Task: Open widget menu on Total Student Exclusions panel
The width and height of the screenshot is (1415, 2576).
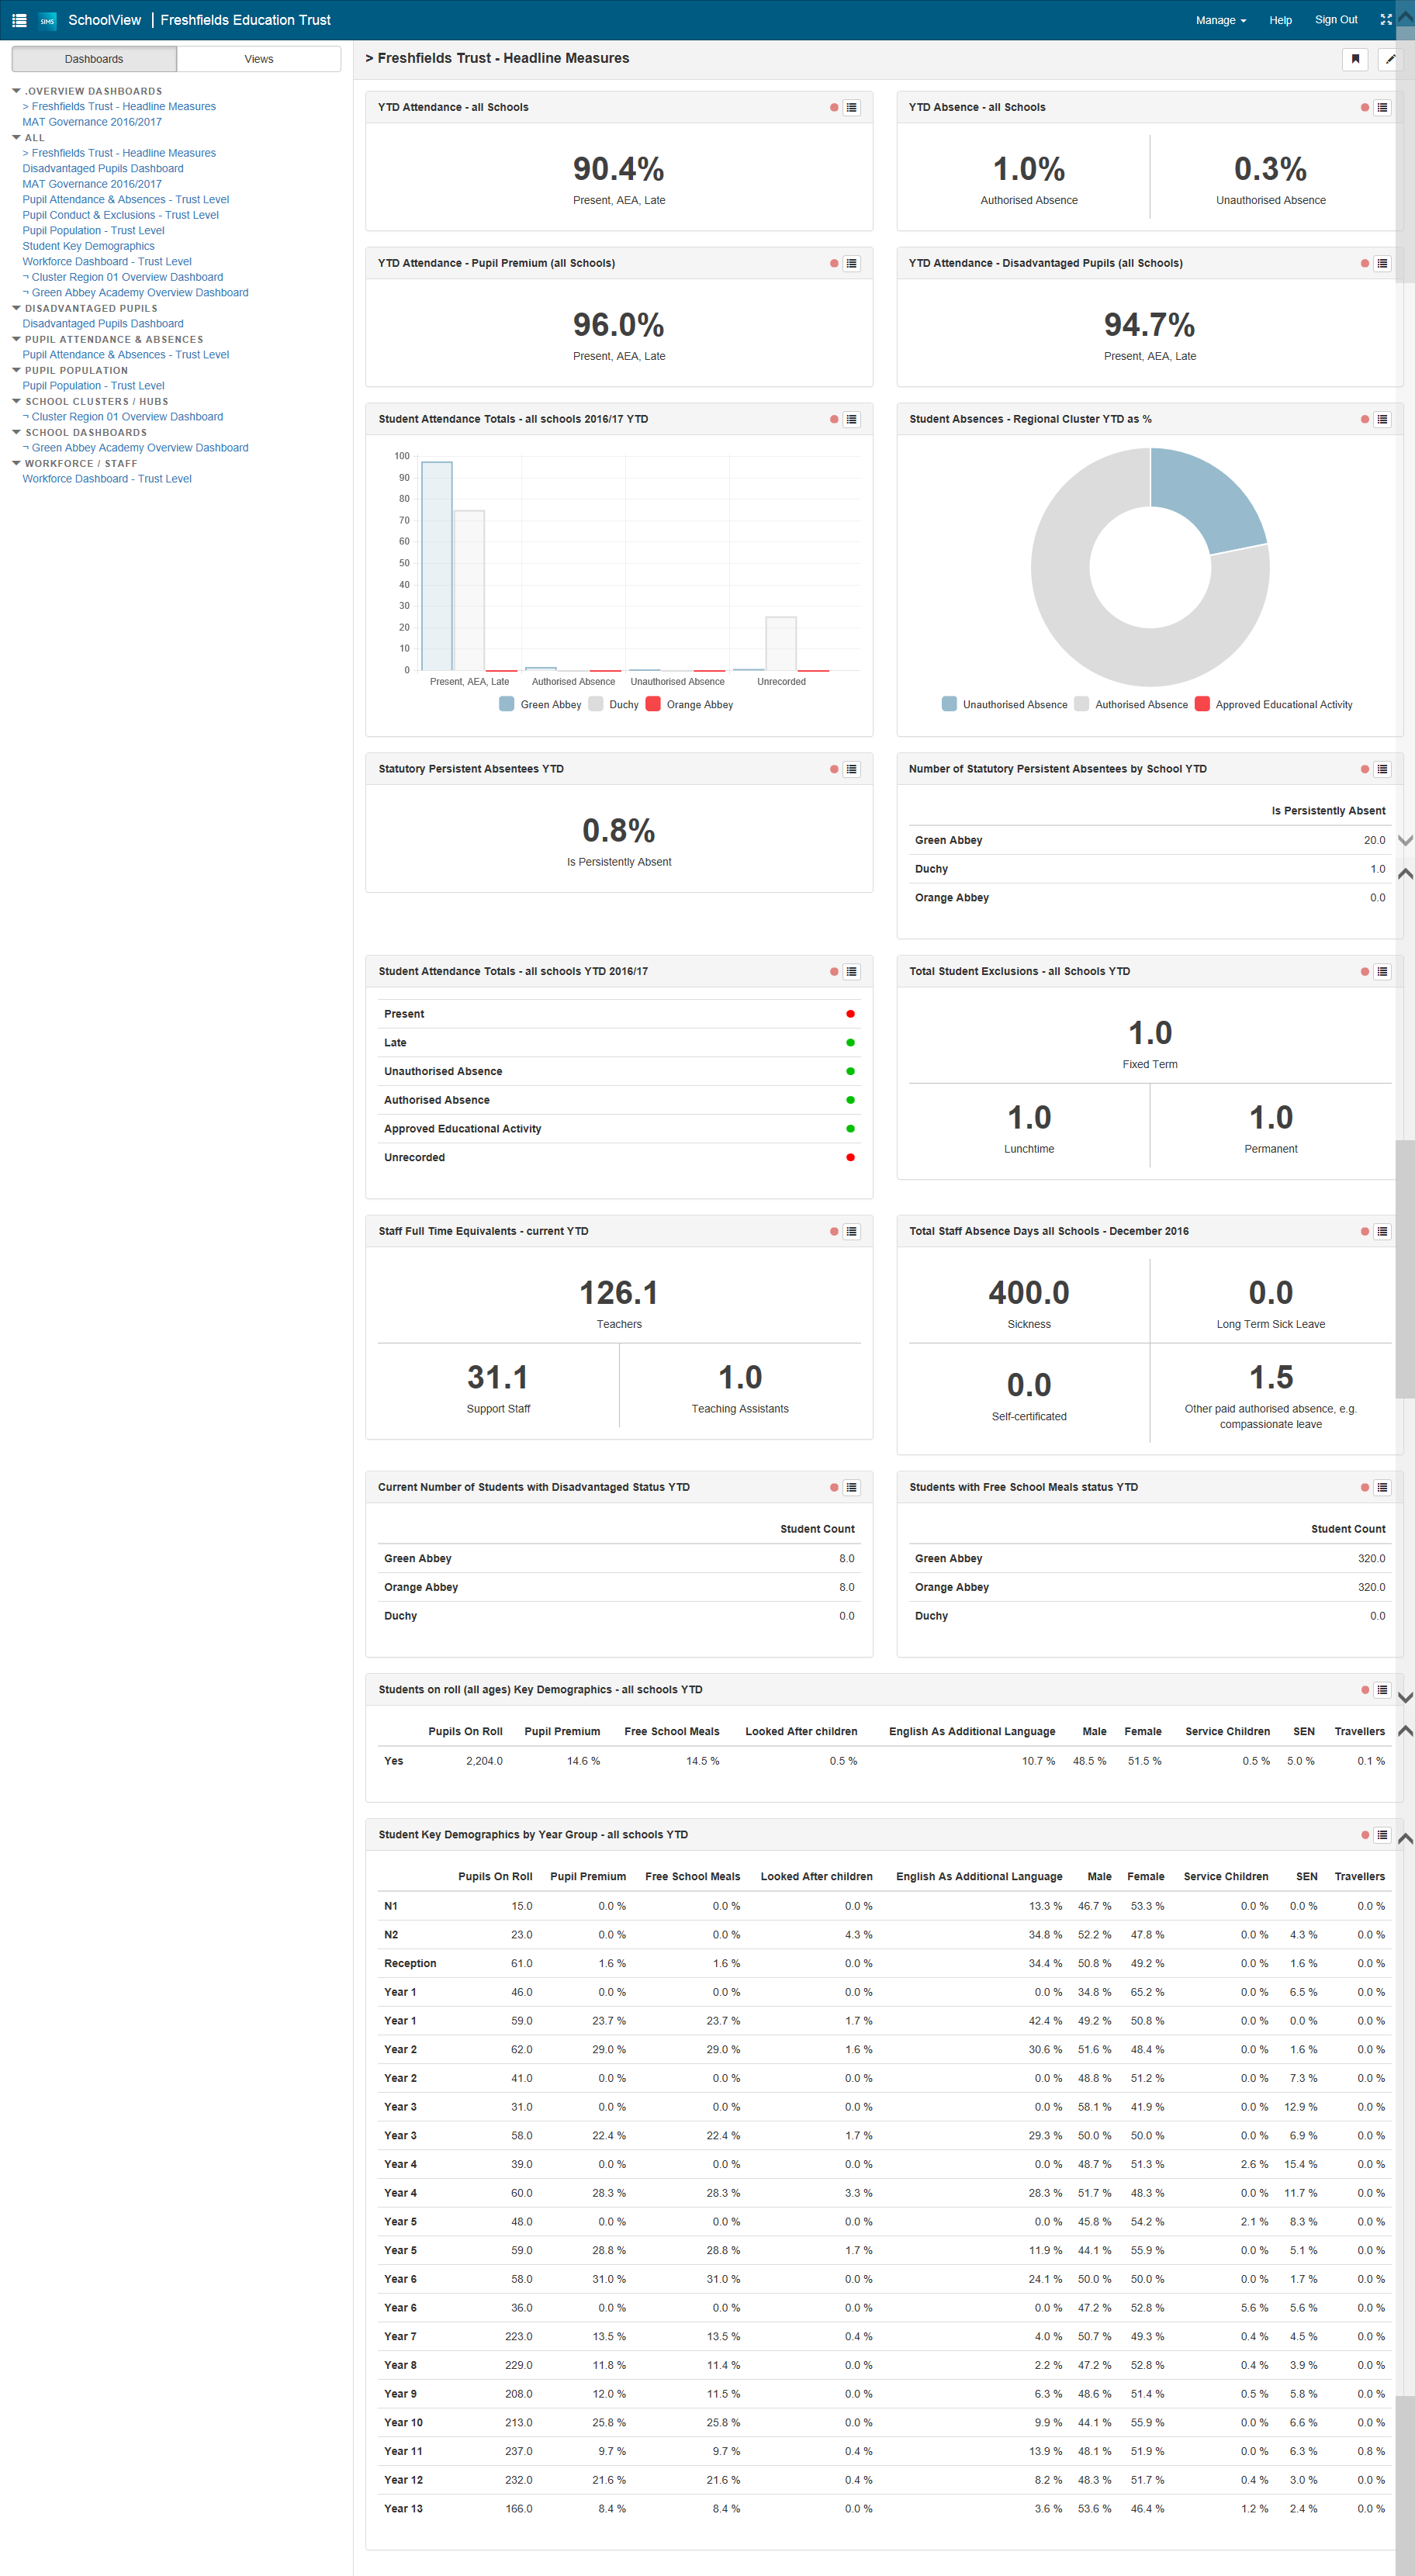Action: (1382, 972)
